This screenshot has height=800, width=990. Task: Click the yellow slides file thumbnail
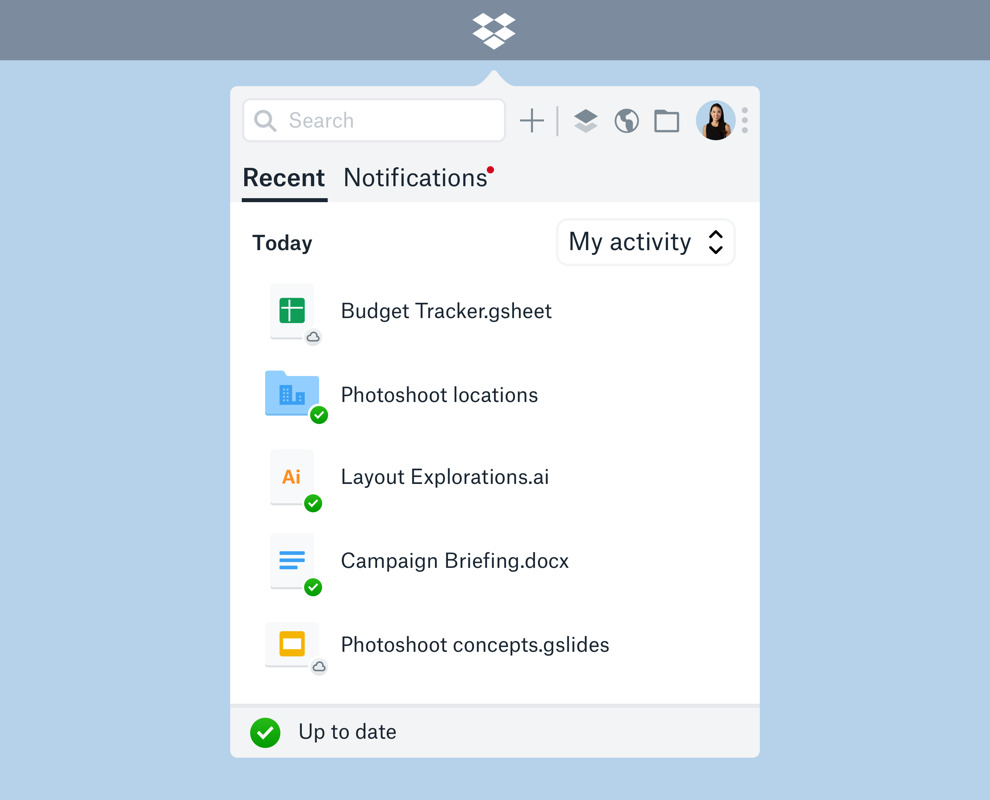click(292, 644)
